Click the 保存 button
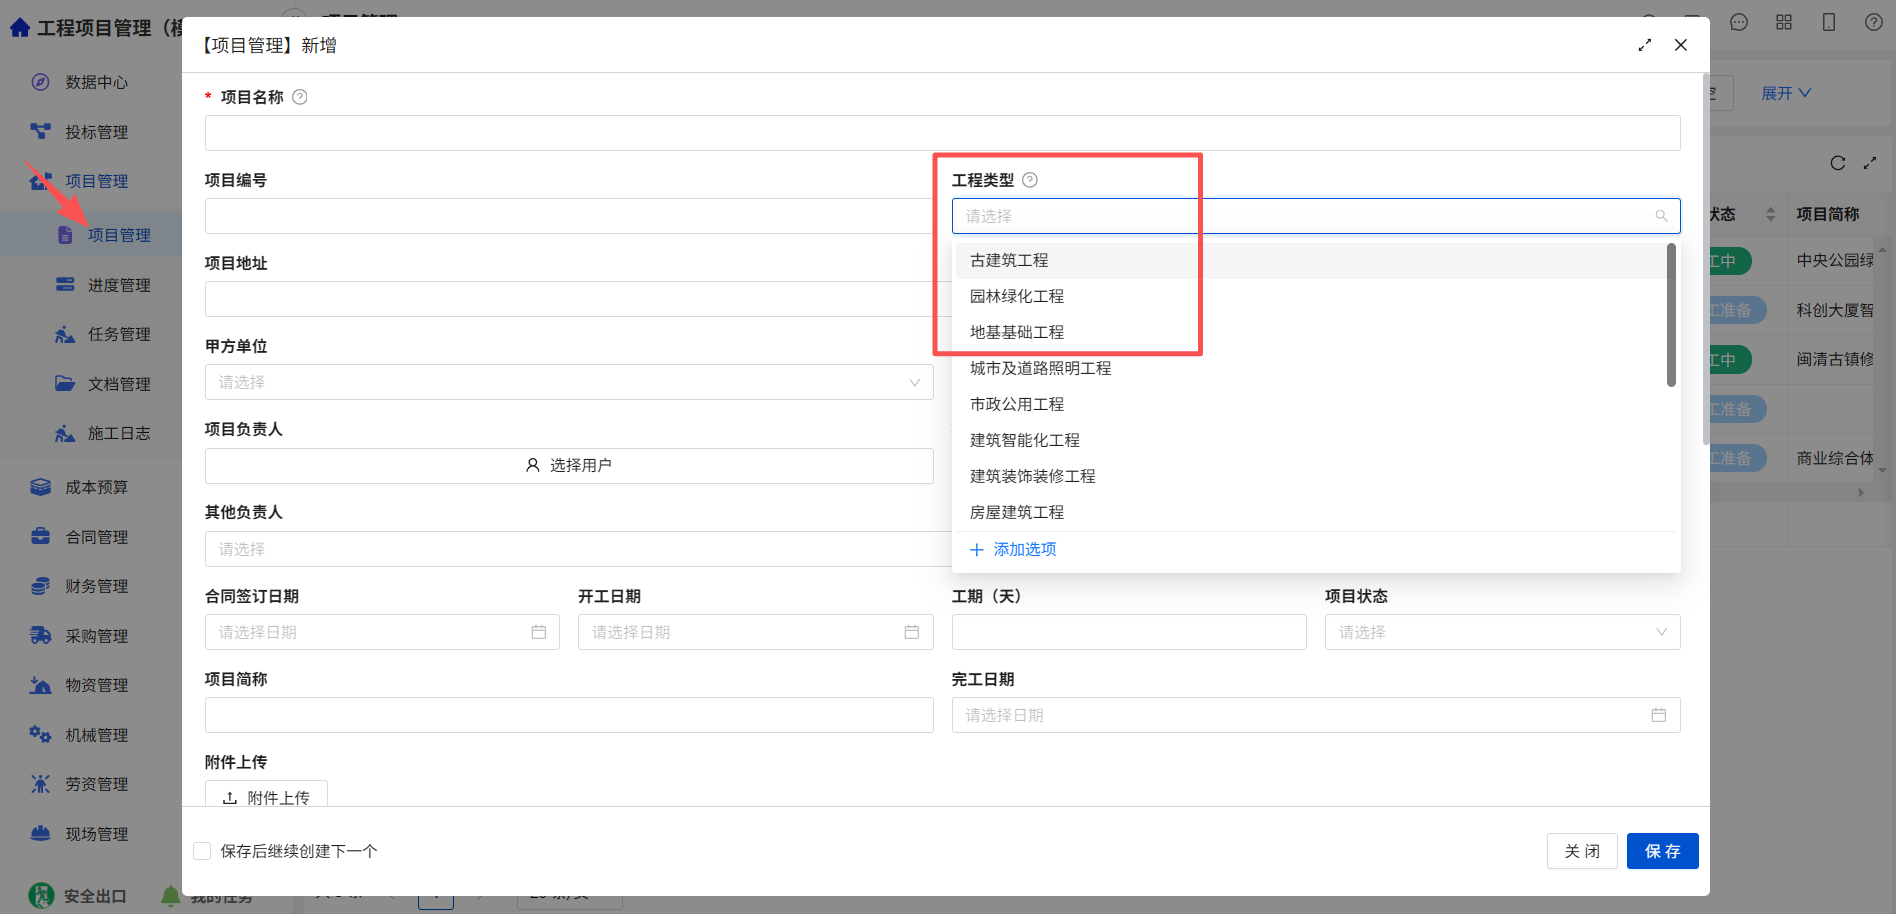The width and height of the screenshot is (1896, 914). point(1662,851)
